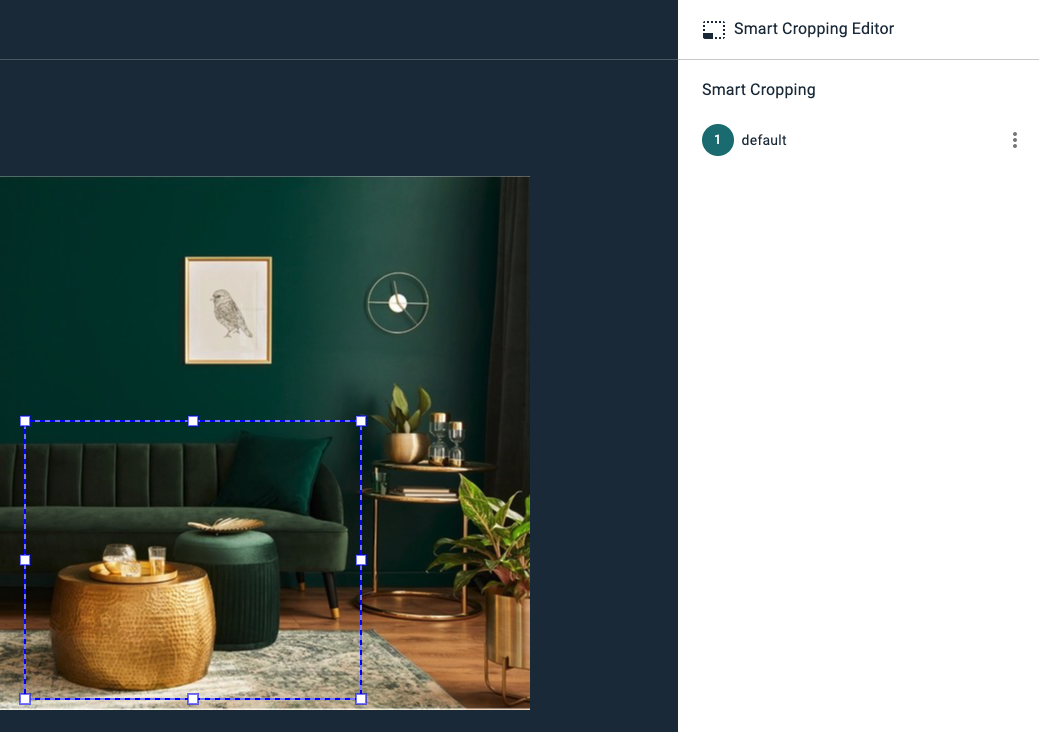Click the bottom-right crop handle
The image size is (1039, 732).
point(361,699)
